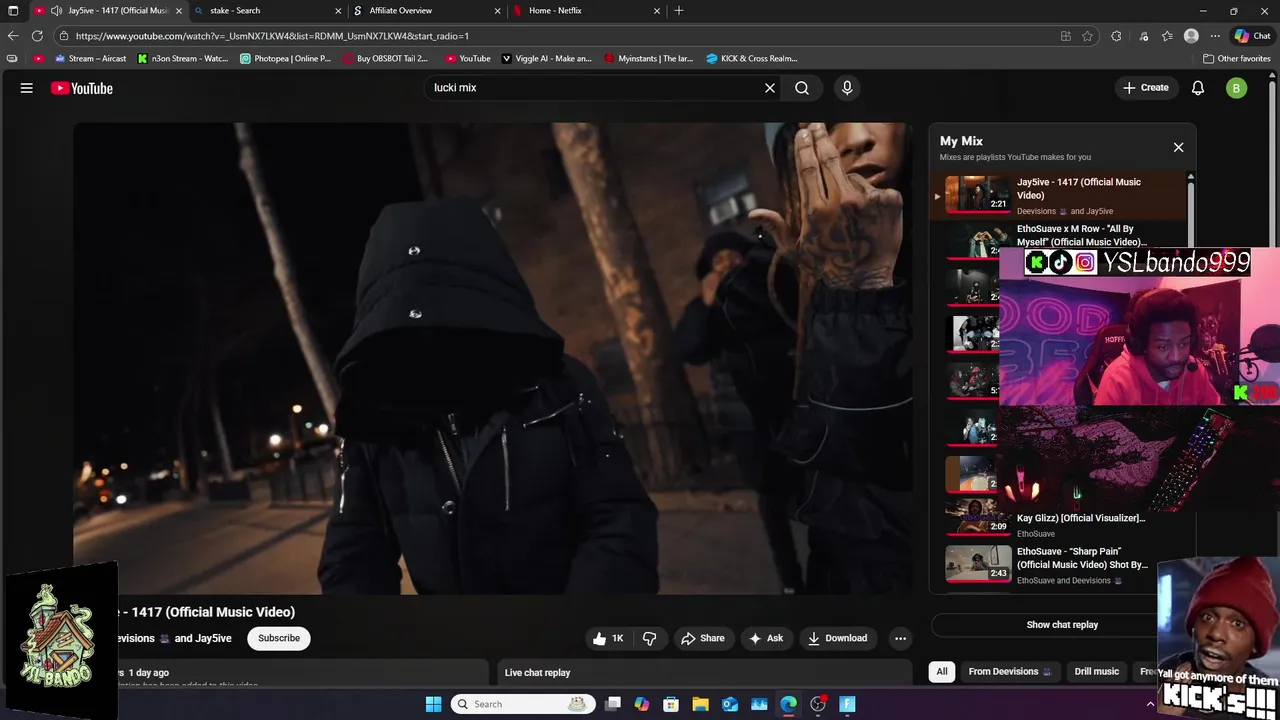The width and height of the screenshot is (1280, 720).
Task: Open the YouTube Create button
Action: pyautogui.click(x=1146, y=88)
